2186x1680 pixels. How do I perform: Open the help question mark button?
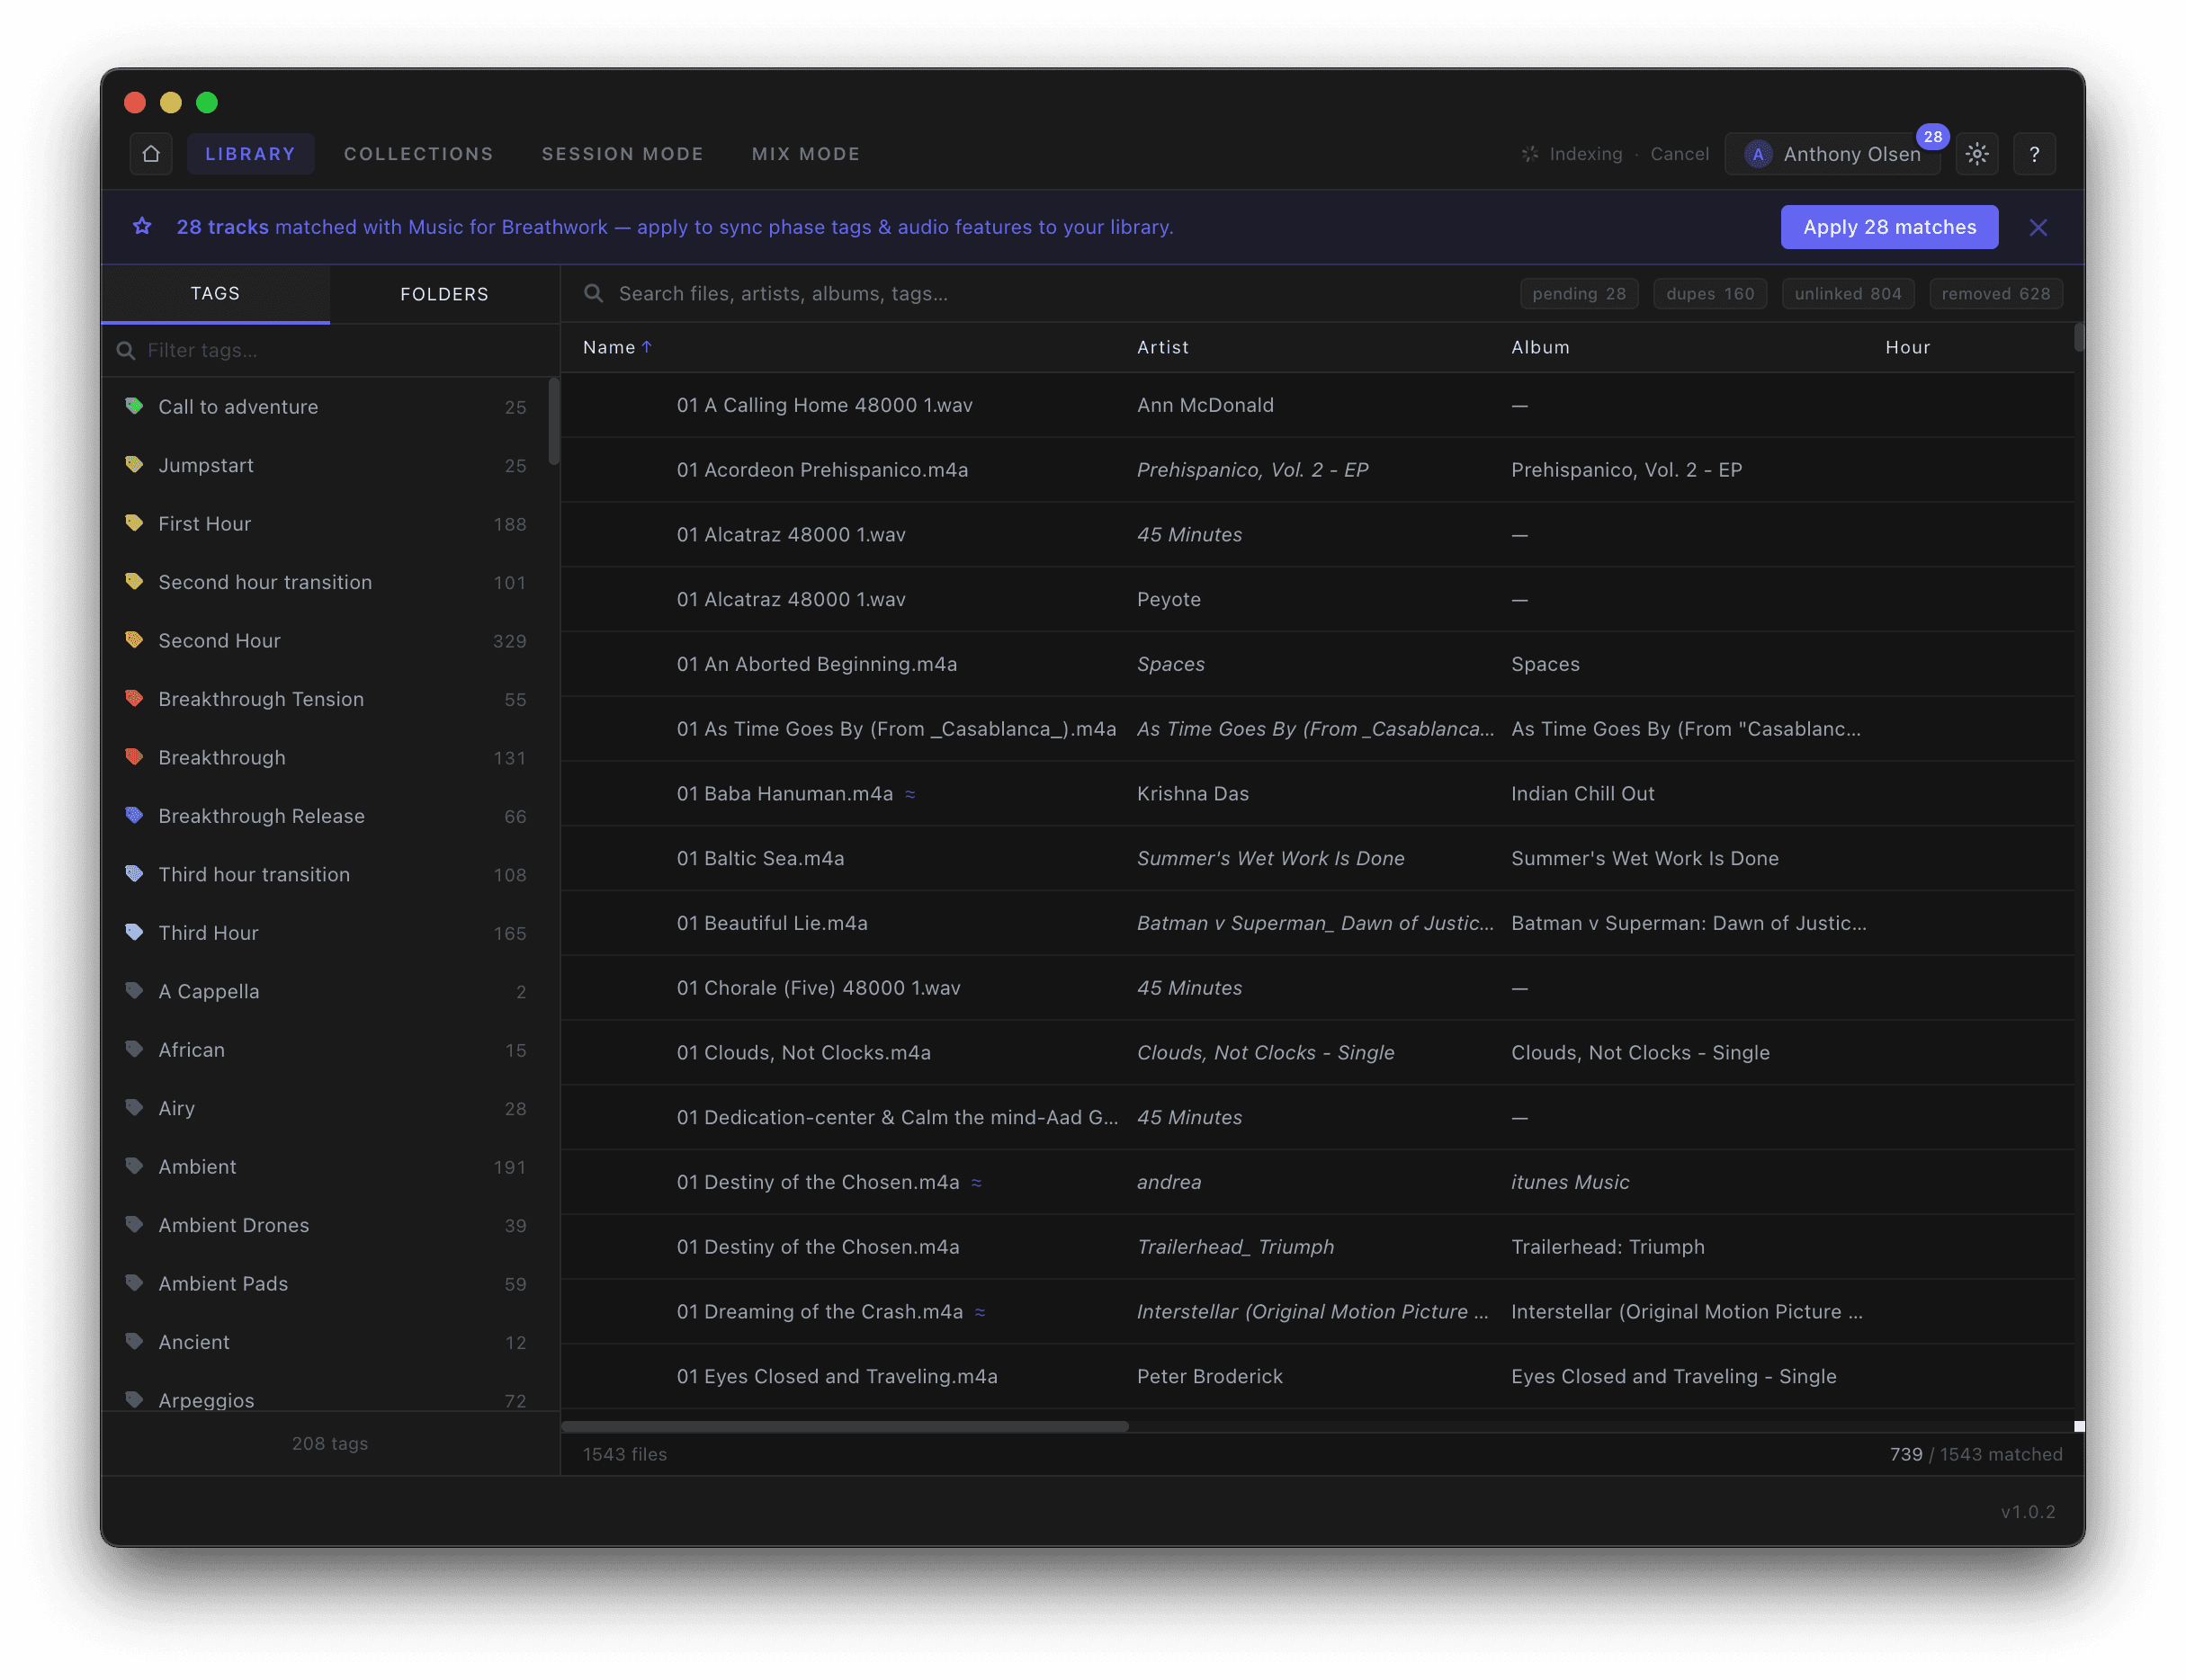click(2033, 154)
